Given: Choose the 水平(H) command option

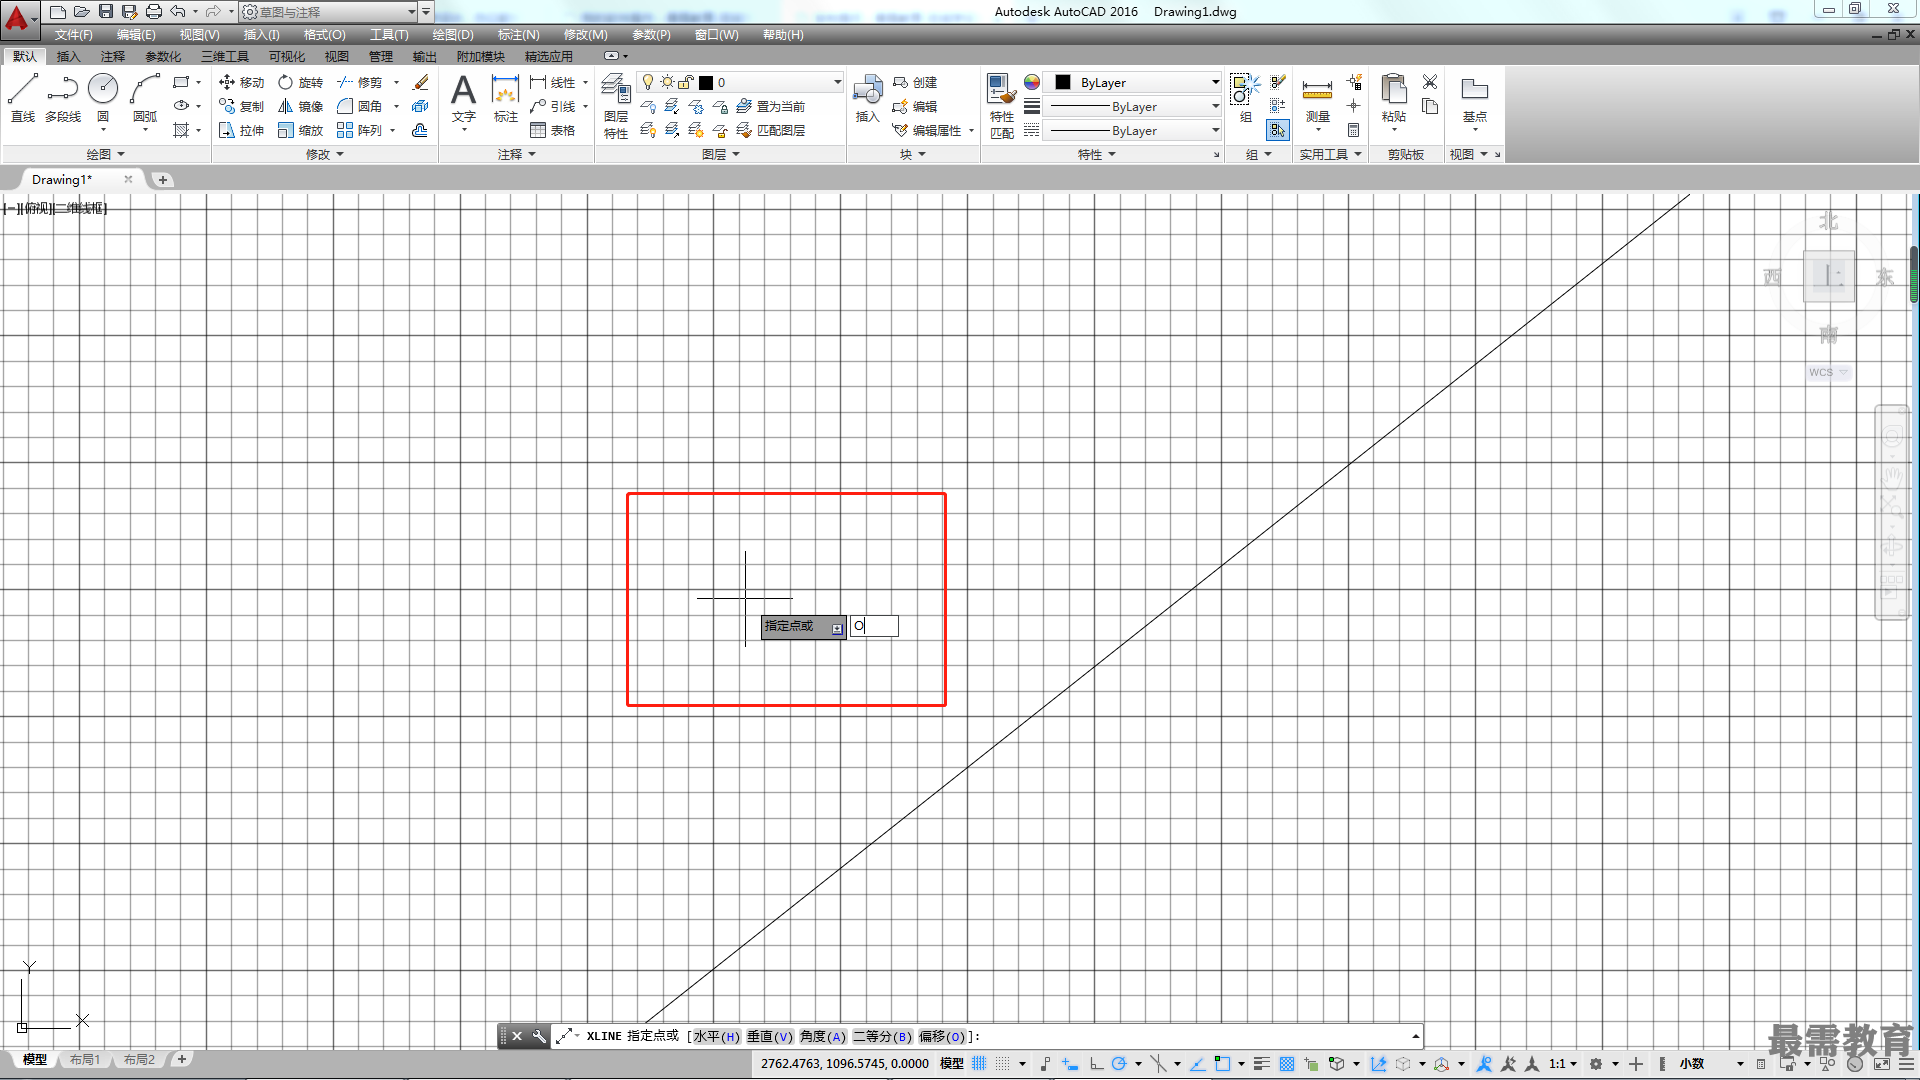Looking at the screenshot, I should click(716, 1036).
